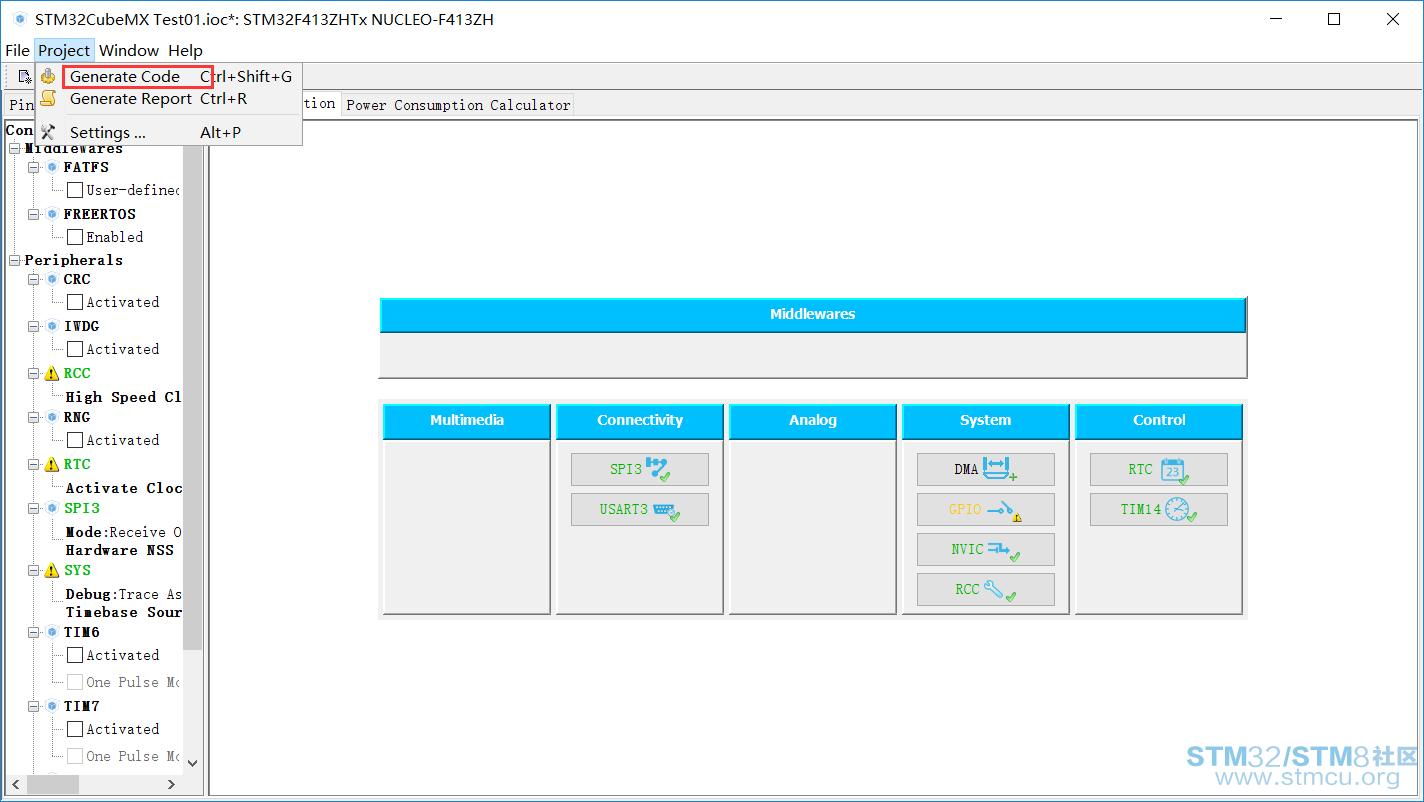Click the RTC warning icon in tree

52,464
